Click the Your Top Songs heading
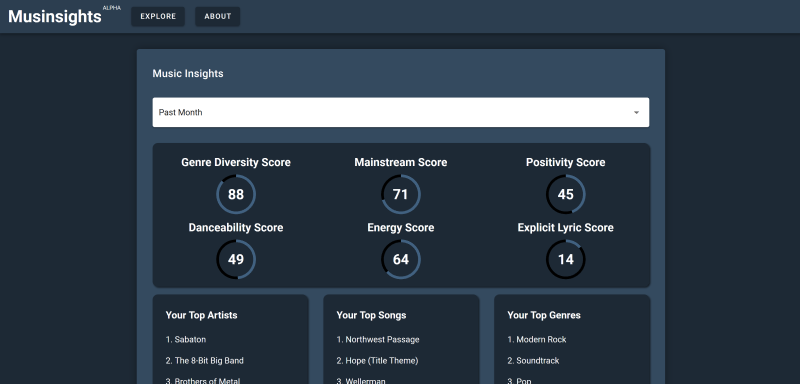This screenshot has width=800, height=384. tap(371, 315)
